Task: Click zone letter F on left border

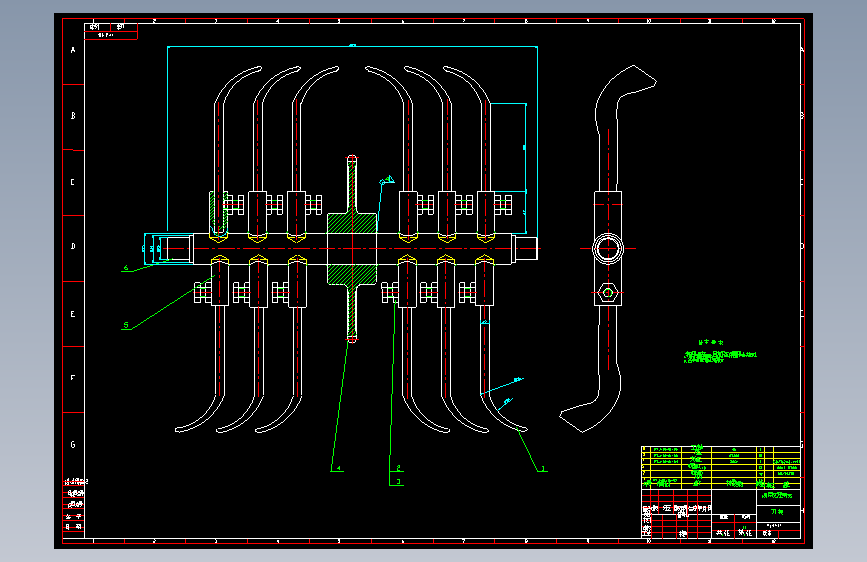Action: [73, 378]
